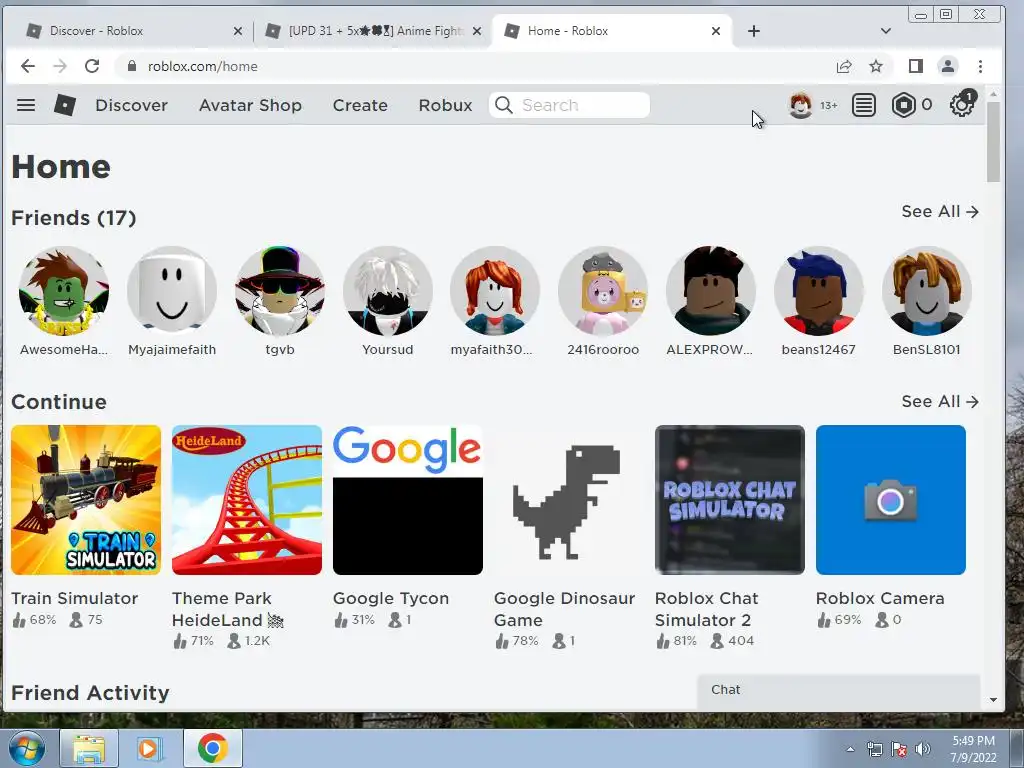Open the Train Simulator game thumbnail
The width and height of the screenshot is (1024, 768).
[x=86, y=500]
